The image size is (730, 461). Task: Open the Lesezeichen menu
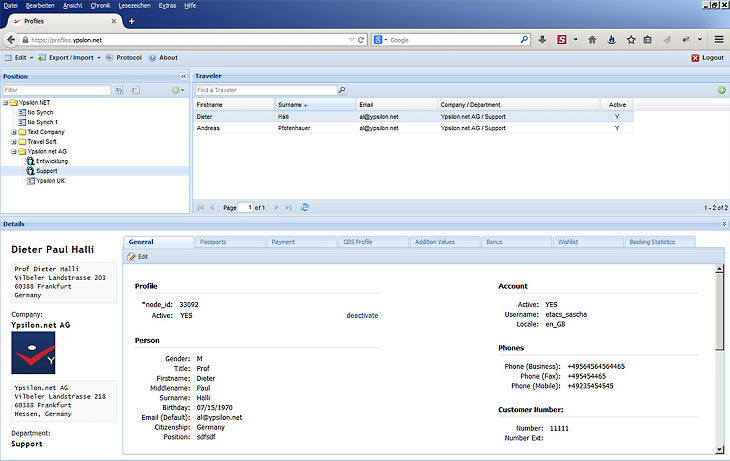tap(135, 6)
